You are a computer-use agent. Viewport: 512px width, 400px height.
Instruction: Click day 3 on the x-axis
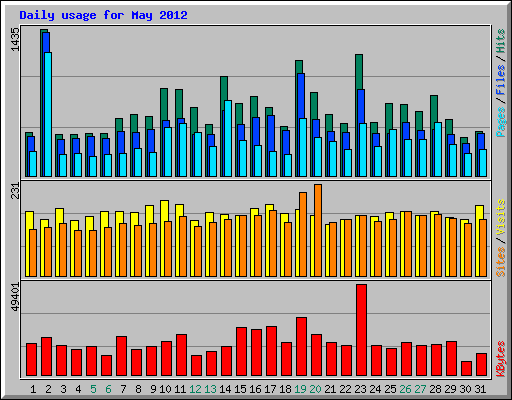pos(63,389)
